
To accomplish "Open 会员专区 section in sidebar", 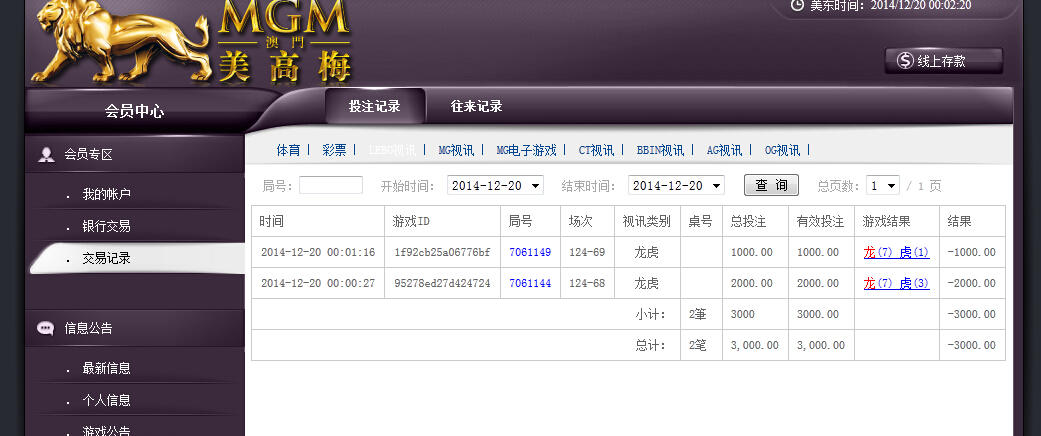I will click(x=135, y=155).
